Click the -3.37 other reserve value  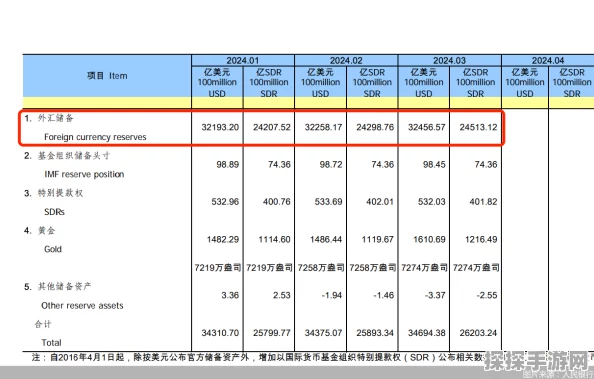(435, 295)
